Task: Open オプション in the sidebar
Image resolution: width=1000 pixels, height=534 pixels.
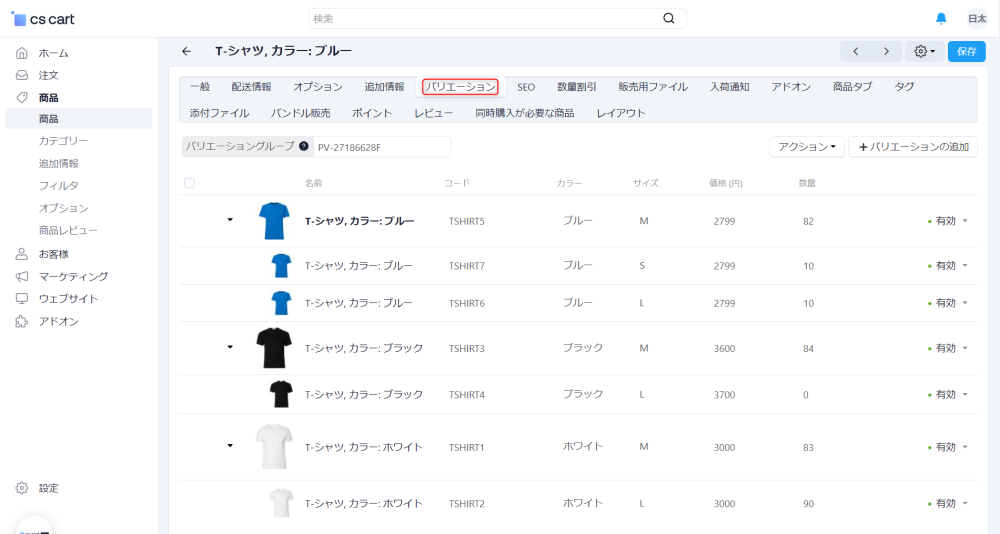Action: (63, 208)
